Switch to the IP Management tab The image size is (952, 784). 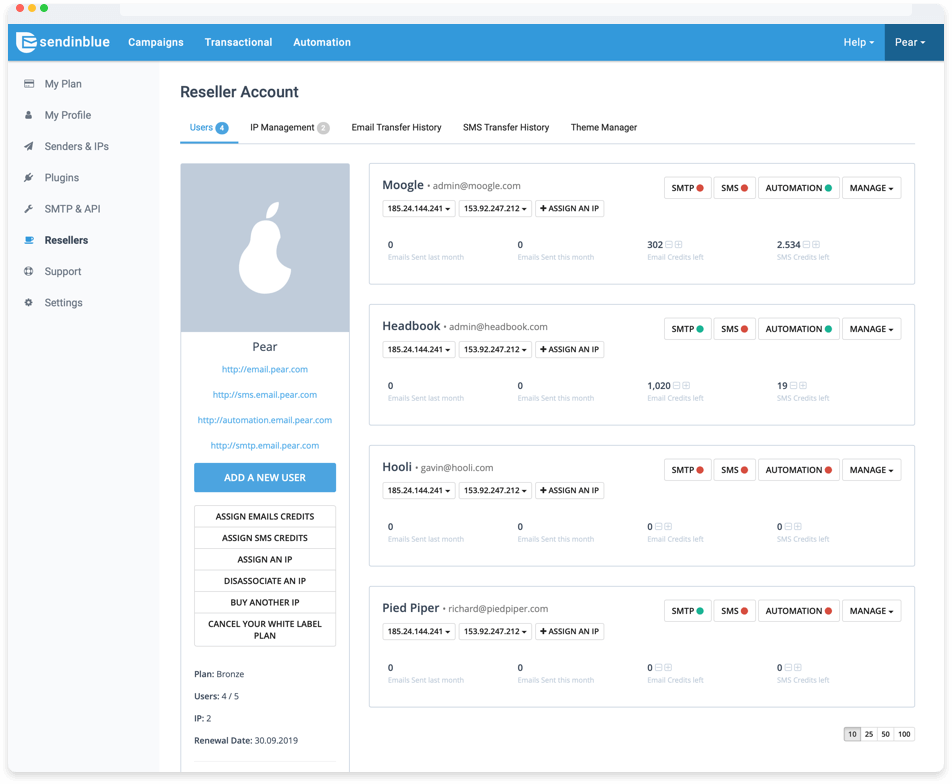pos(290,128)
